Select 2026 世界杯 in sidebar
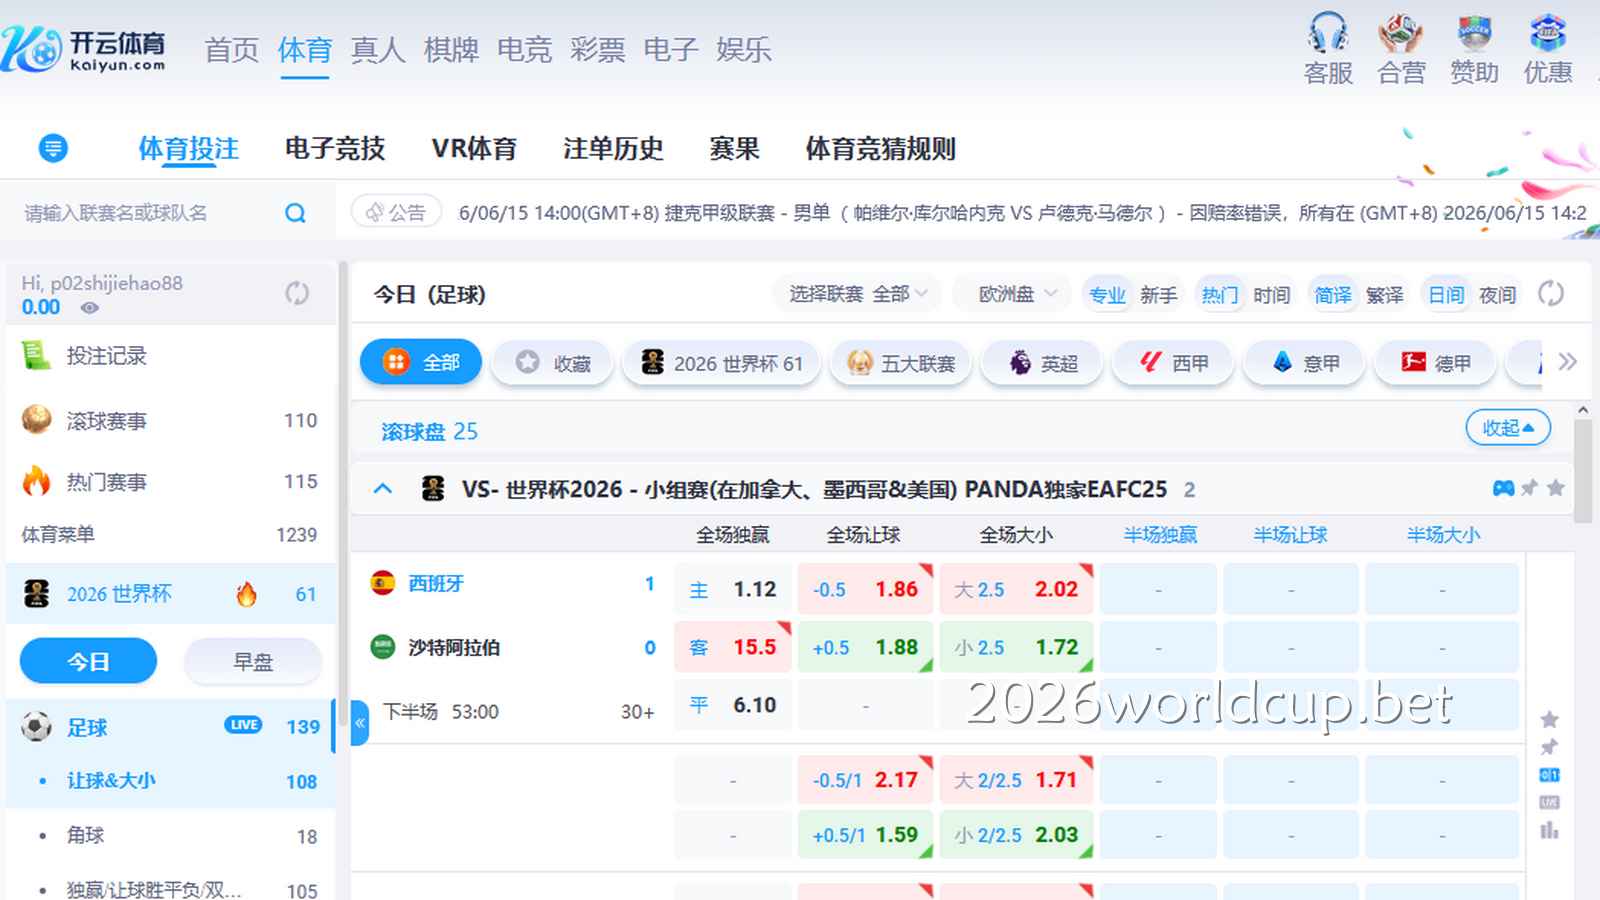This screenshot has height=900, width=1600. pyautogui.click(x=170, y=594)
